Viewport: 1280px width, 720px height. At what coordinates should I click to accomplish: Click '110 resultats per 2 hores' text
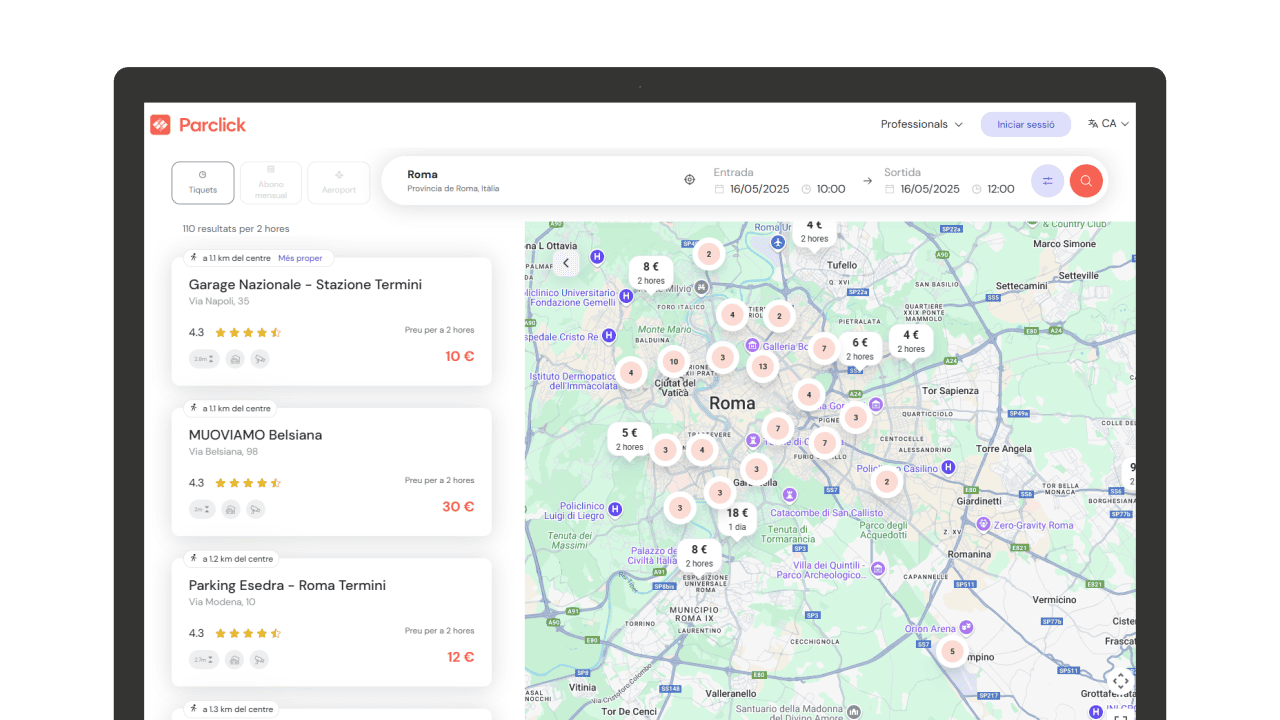236,229
